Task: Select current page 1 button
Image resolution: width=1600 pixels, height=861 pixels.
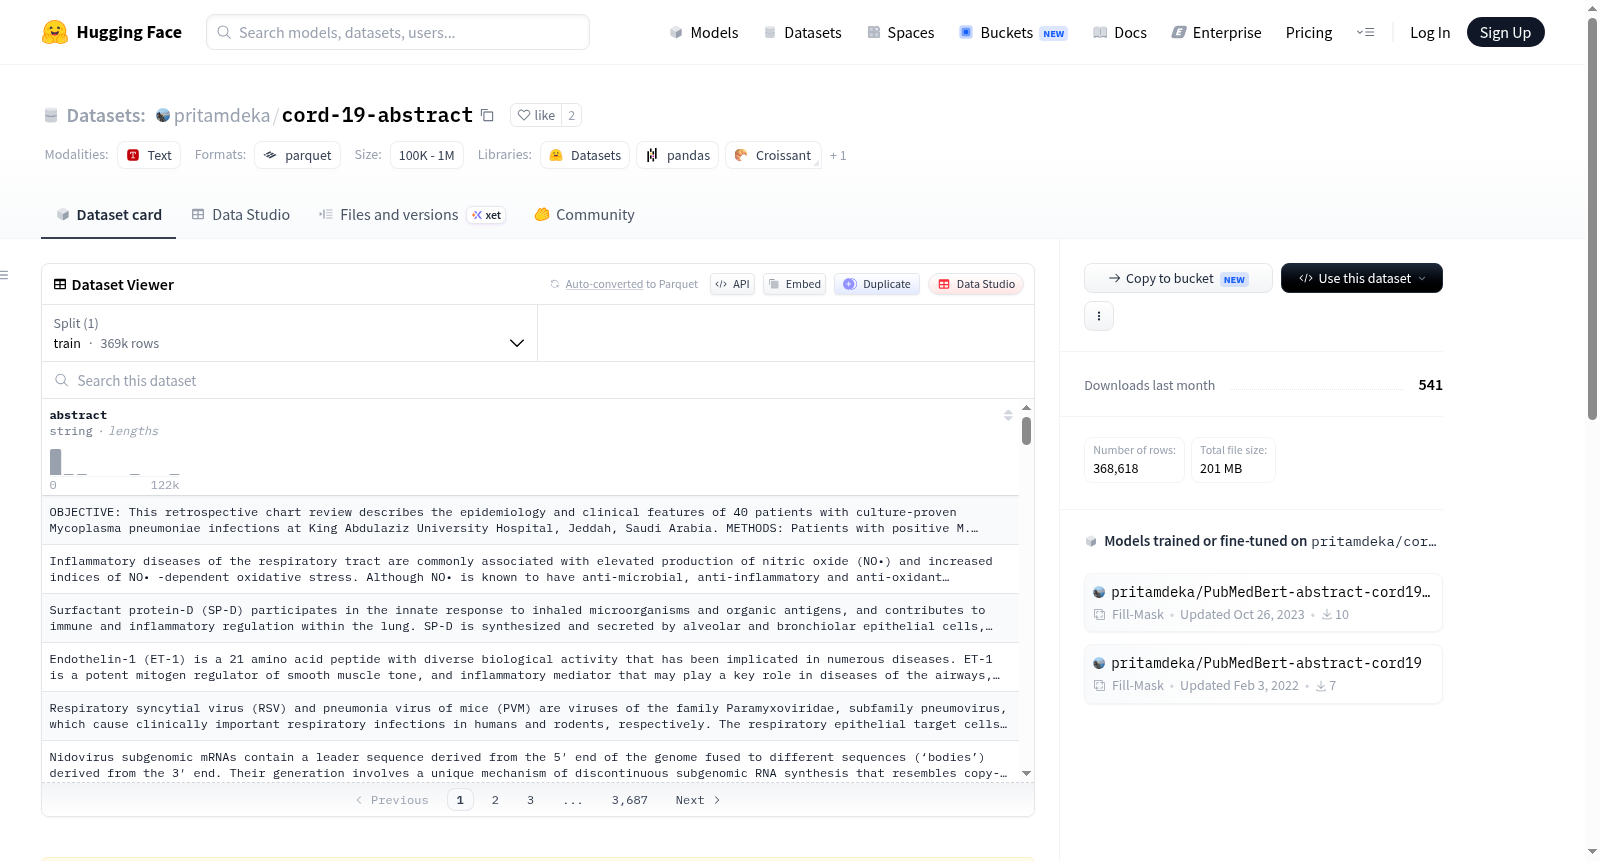Action: coord(460,800)
